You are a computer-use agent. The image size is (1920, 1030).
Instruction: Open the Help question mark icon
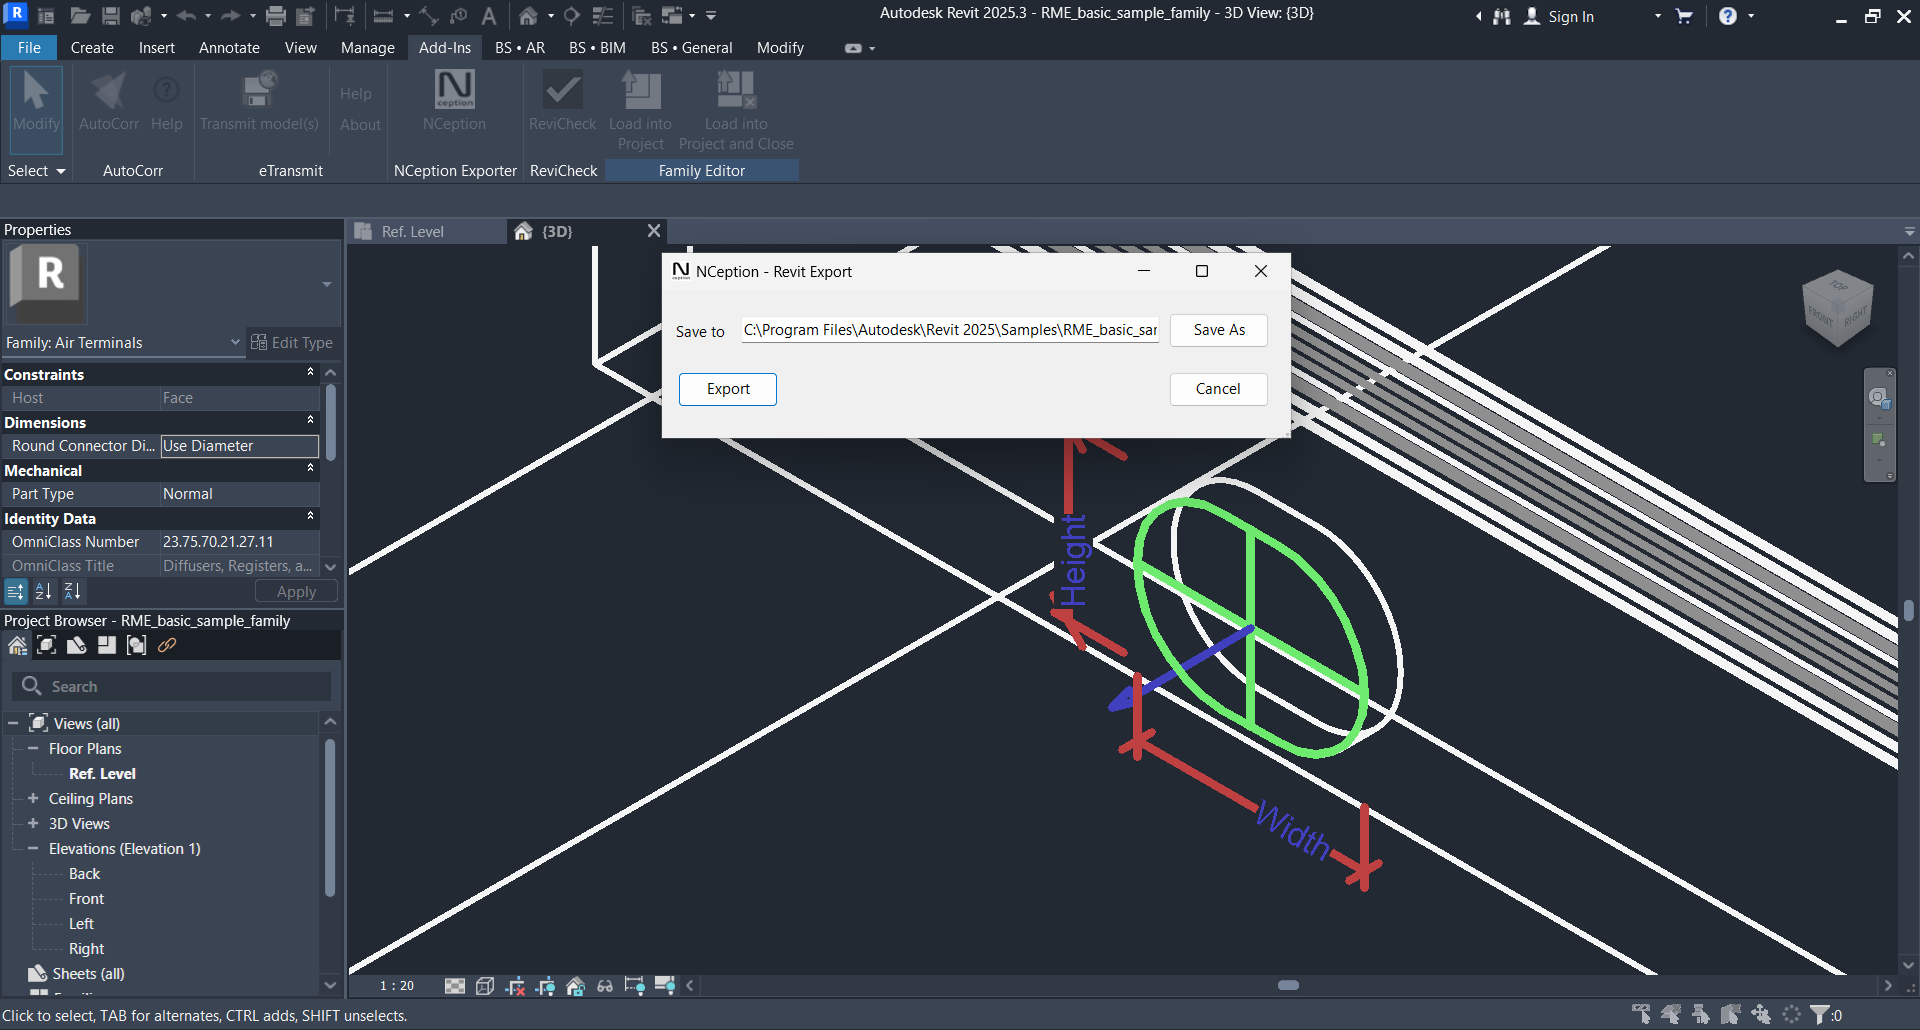click(x=1728, y=16)
